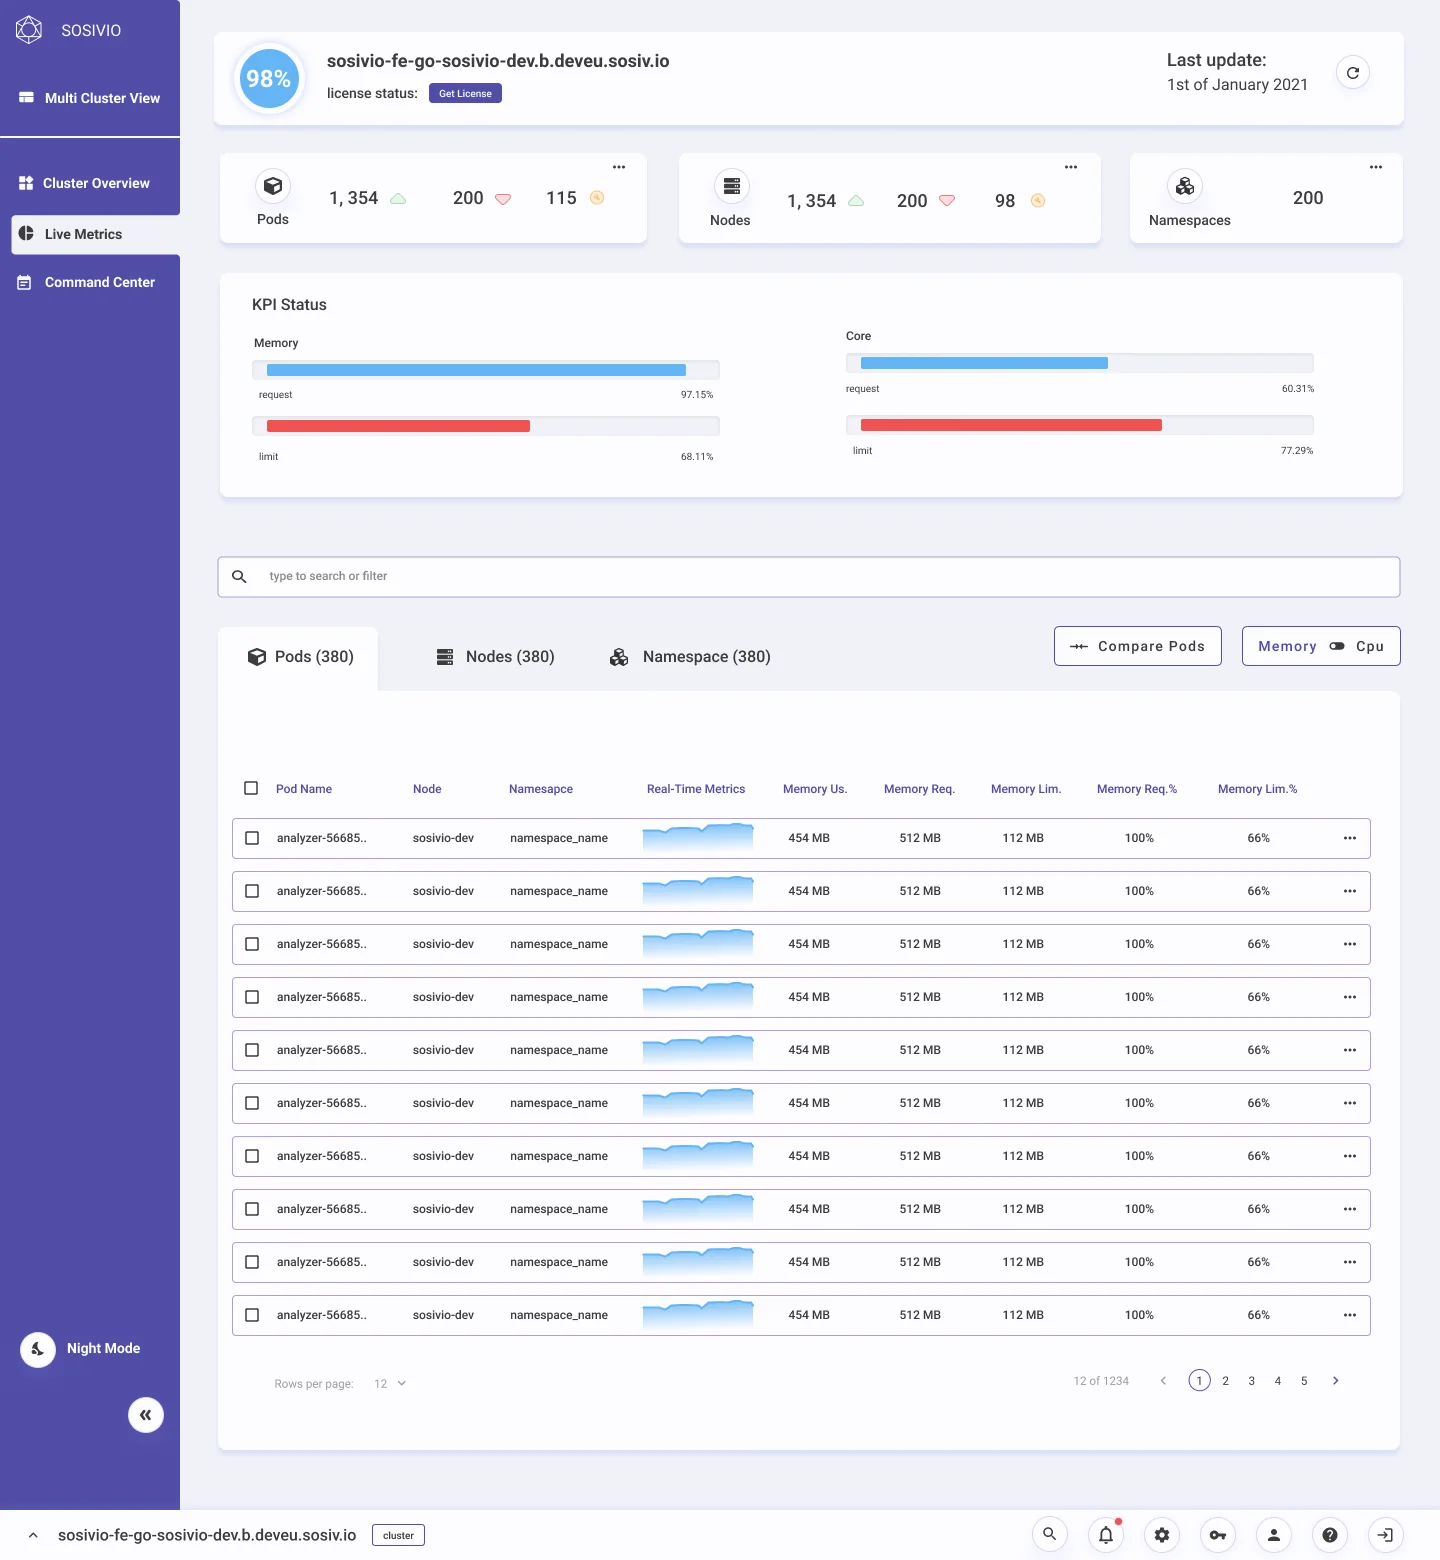Check the fourth analyzer-56685 pod row
The height and width of the screenshot is (1560, 1440).
click(x=252, y=997)
